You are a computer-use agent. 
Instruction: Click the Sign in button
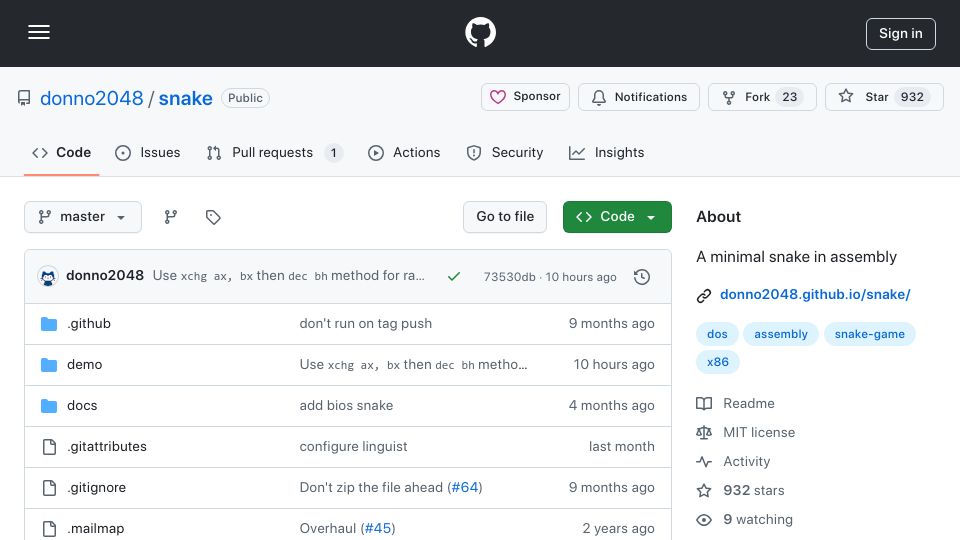pos(901,34)
